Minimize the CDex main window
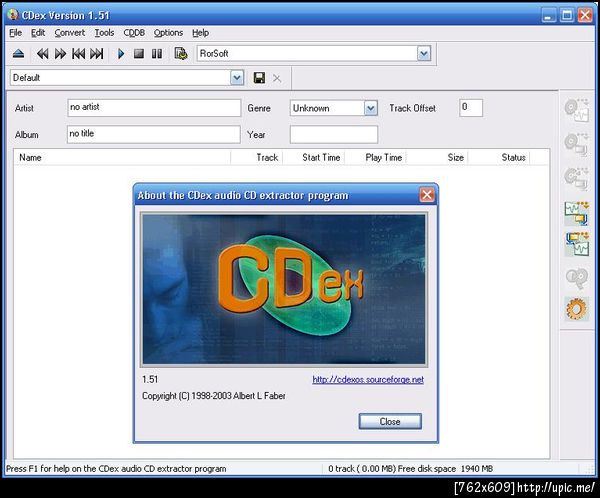600x498 pixels. pos(549,15)
